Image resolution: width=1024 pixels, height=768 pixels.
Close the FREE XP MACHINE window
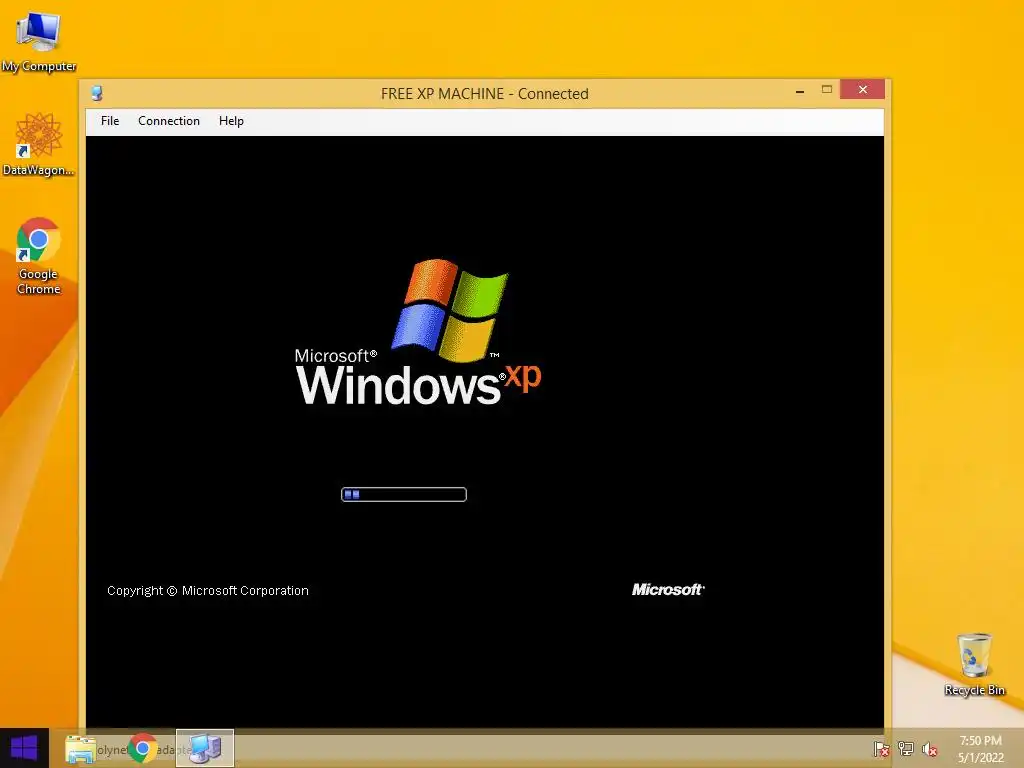click(x=863, y=89)
